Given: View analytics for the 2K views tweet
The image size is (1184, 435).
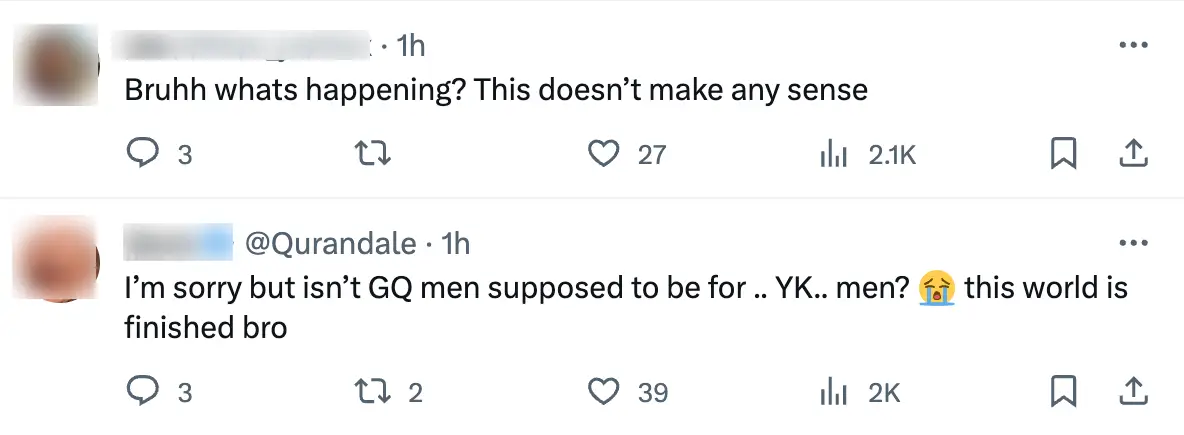Looking at the screenshot, I should click(833, 392).
